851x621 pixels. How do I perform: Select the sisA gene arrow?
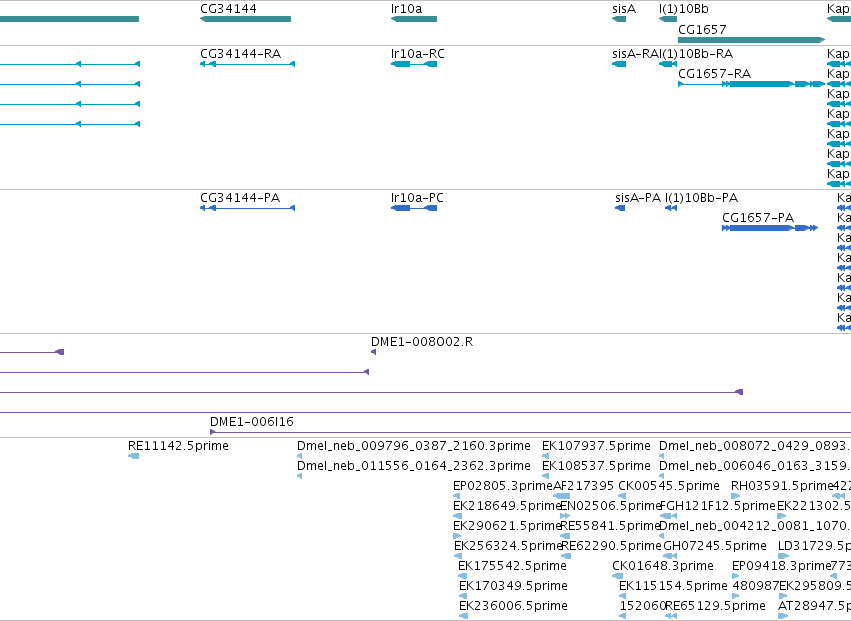click(619, 19)
